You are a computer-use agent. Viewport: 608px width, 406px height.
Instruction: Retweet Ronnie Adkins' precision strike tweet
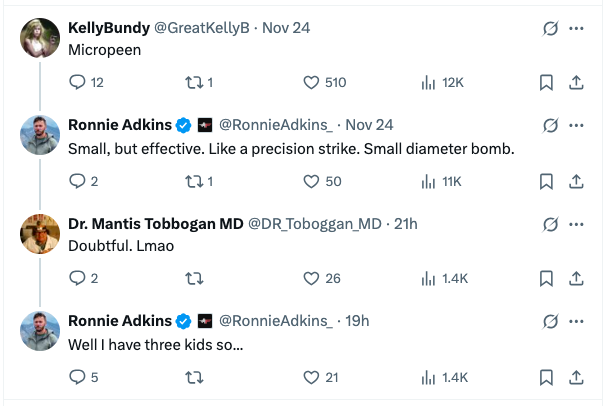[x=195, y=181]
